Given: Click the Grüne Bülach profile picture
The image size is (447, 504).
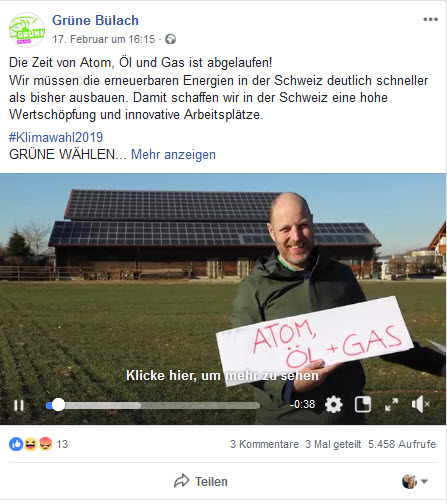Looking at the screenshot, I should 27,30.
